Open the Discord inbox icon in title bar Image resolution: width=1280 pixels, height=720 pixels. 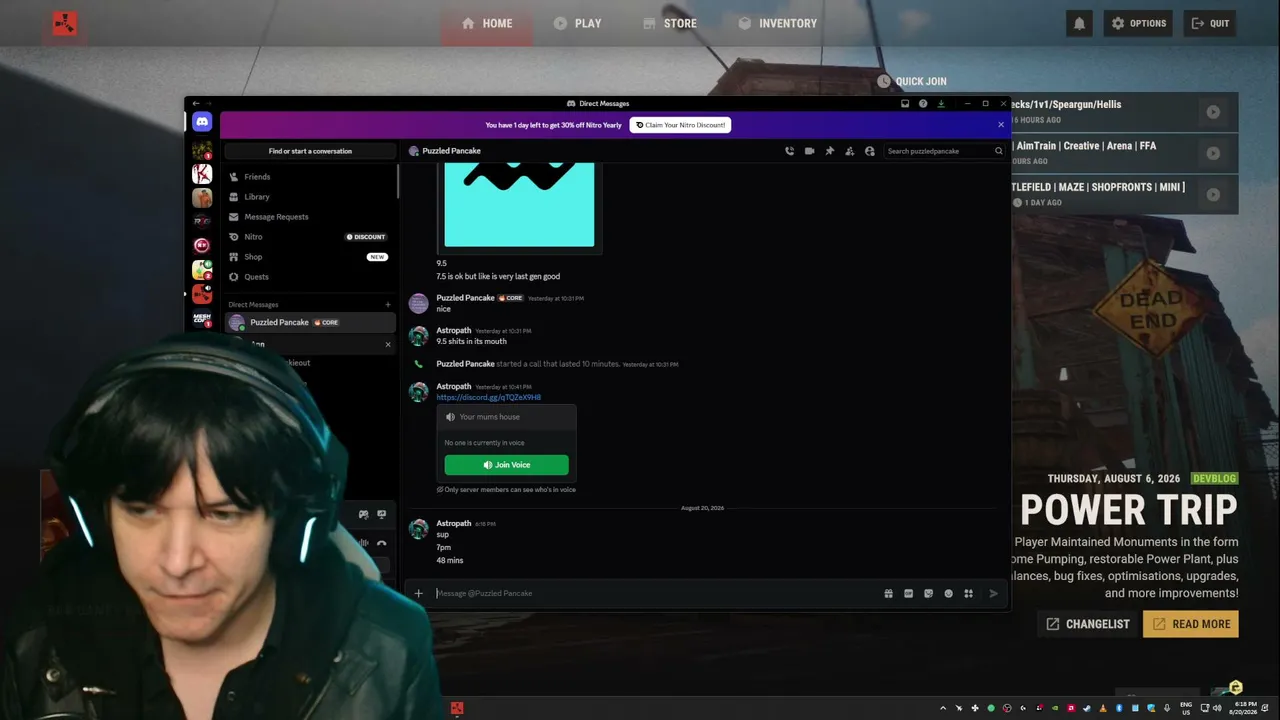(x=905, y=103)
